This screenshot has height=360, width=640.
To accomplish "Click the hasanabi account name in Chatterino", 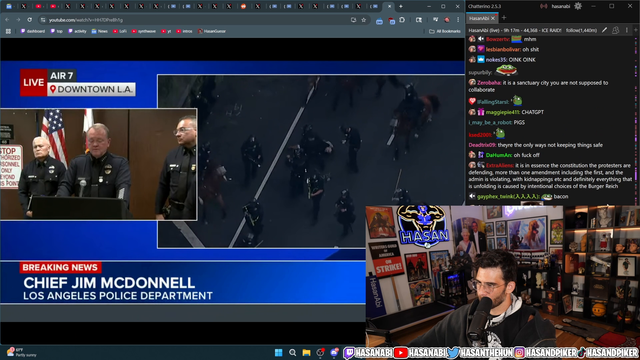I will point(561,6).
